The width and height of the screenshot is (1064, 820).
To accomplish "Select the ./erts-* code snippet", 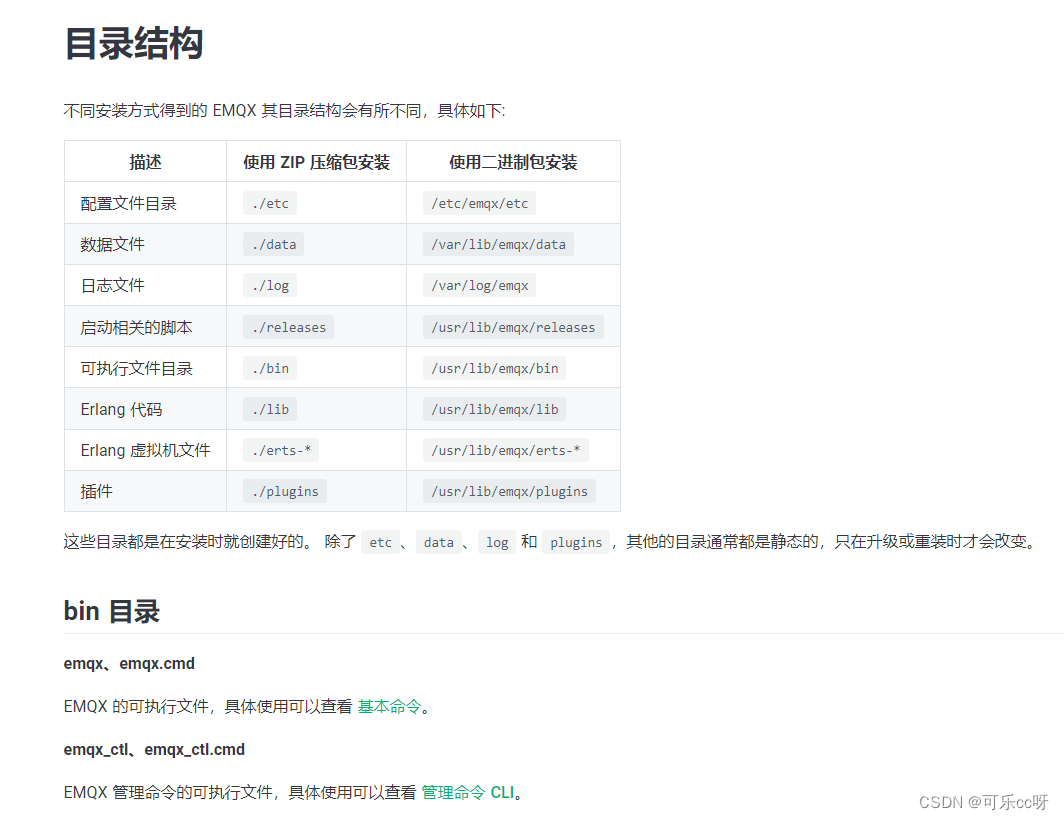I will coord(280,449).
